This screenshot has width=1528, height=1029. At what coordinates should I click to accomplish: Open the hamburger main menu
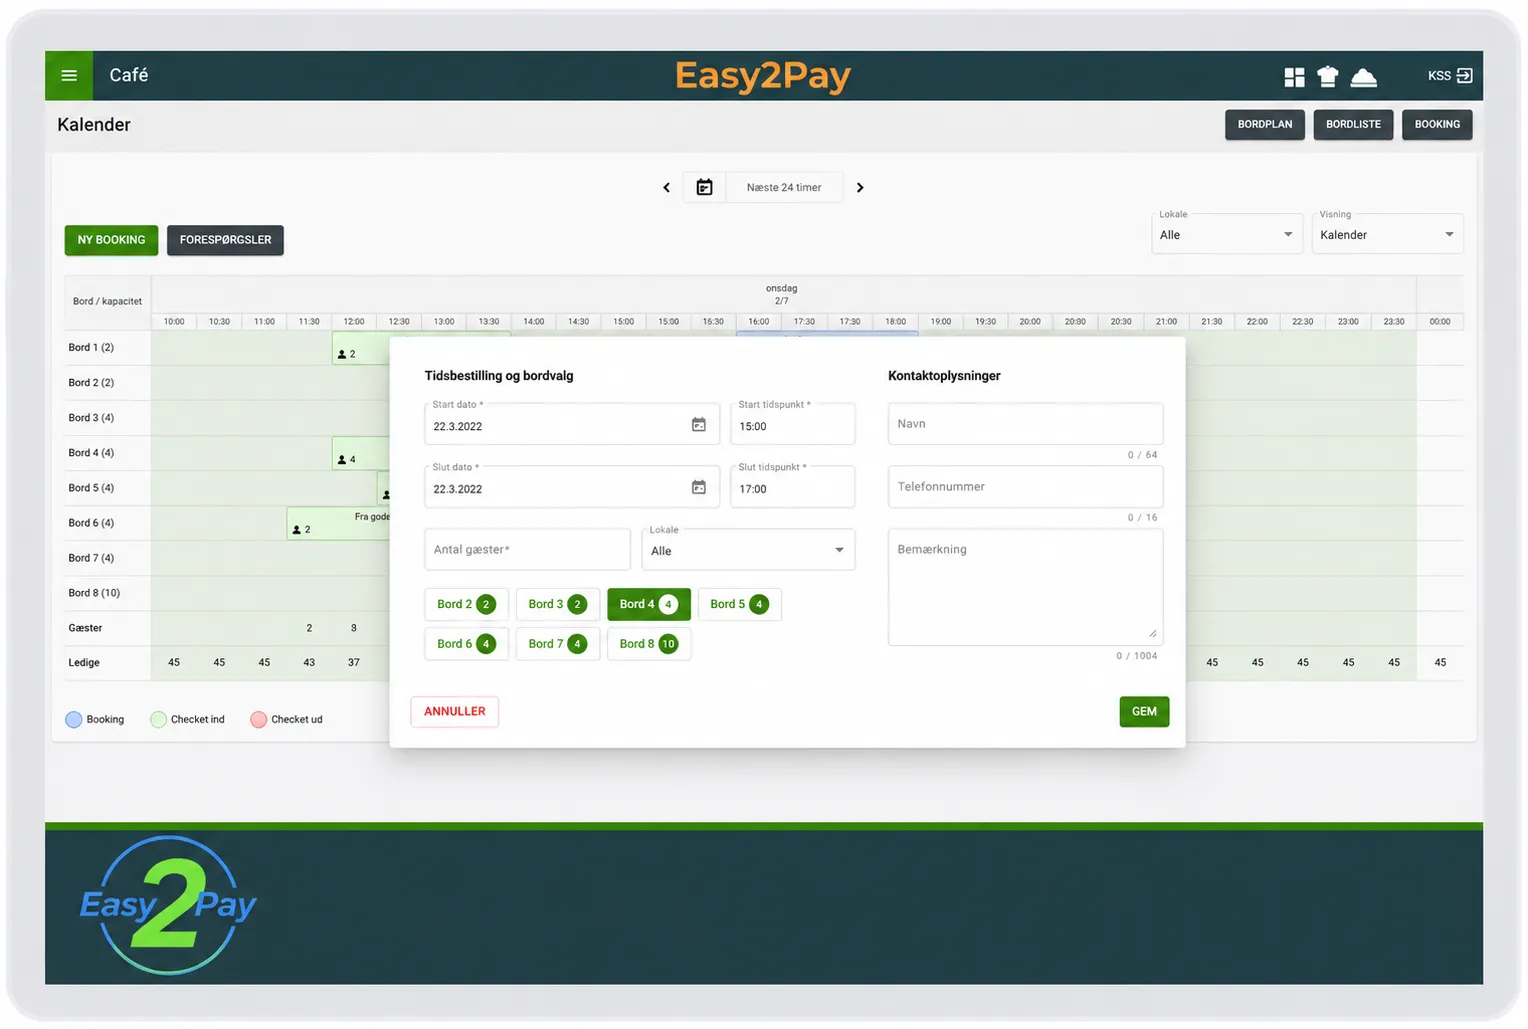pyautogui.click(x=69, y=75)
